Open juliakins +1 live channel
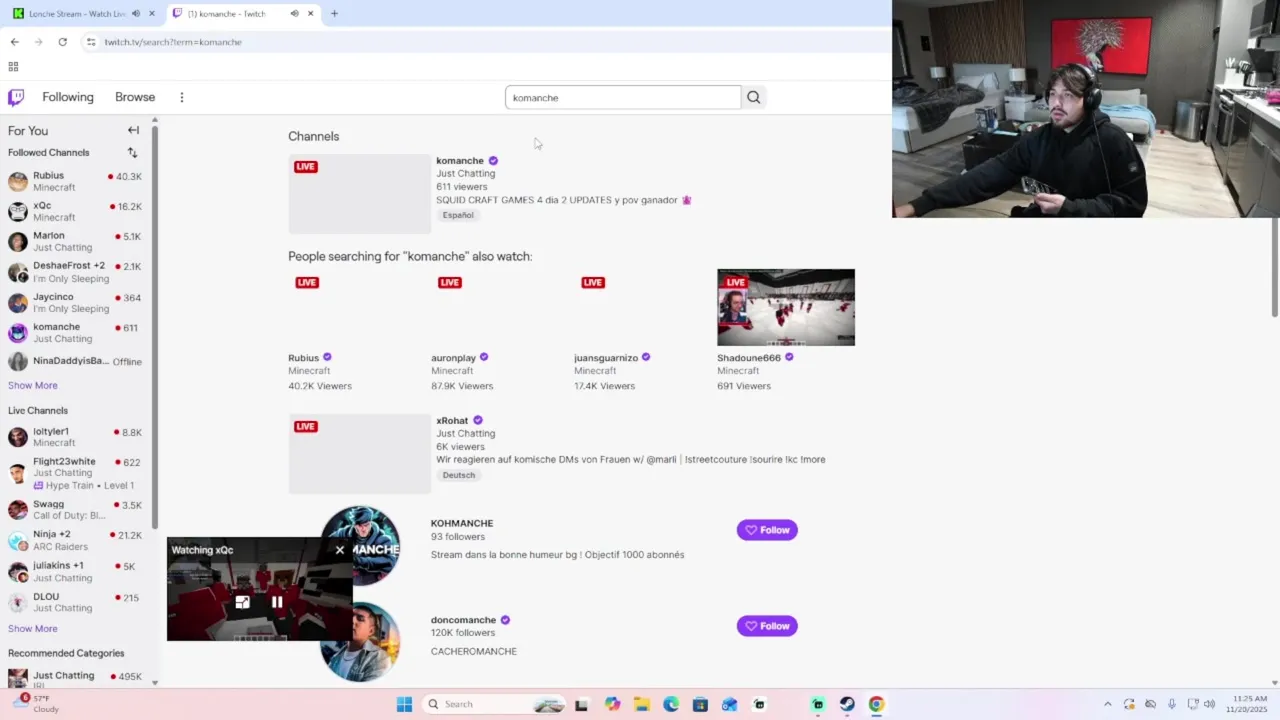Screen dimensions: 1280x720 click(x=75, y=571)
